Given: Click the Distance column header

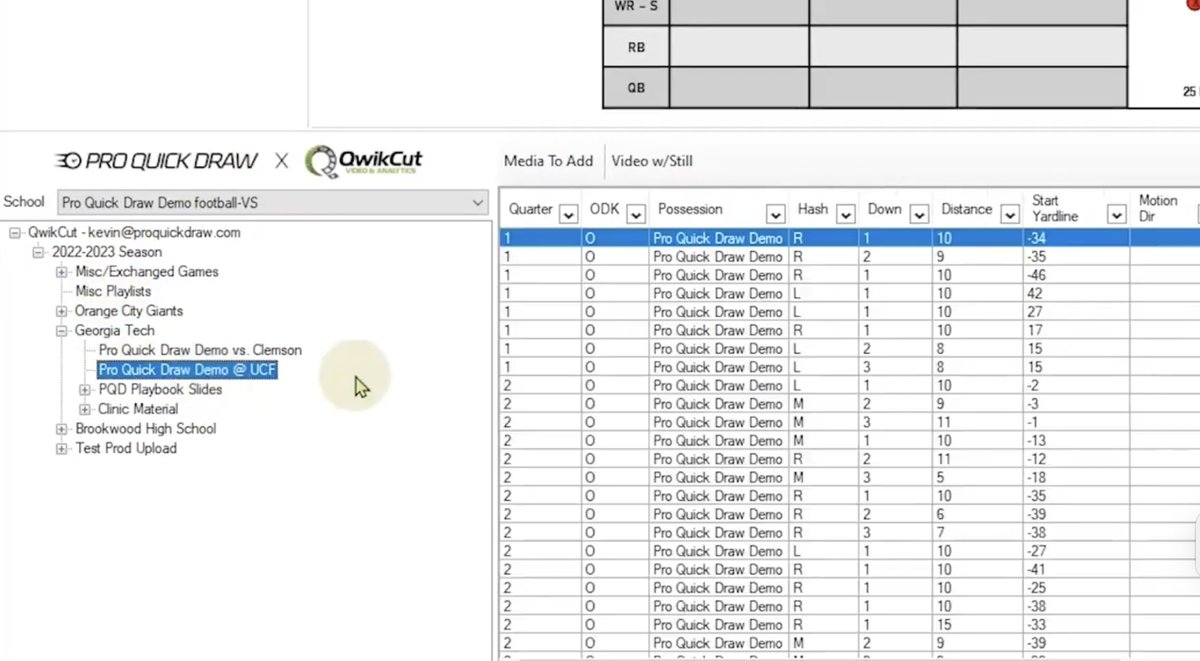Looking at the screenshot, I should coord(967,209).
